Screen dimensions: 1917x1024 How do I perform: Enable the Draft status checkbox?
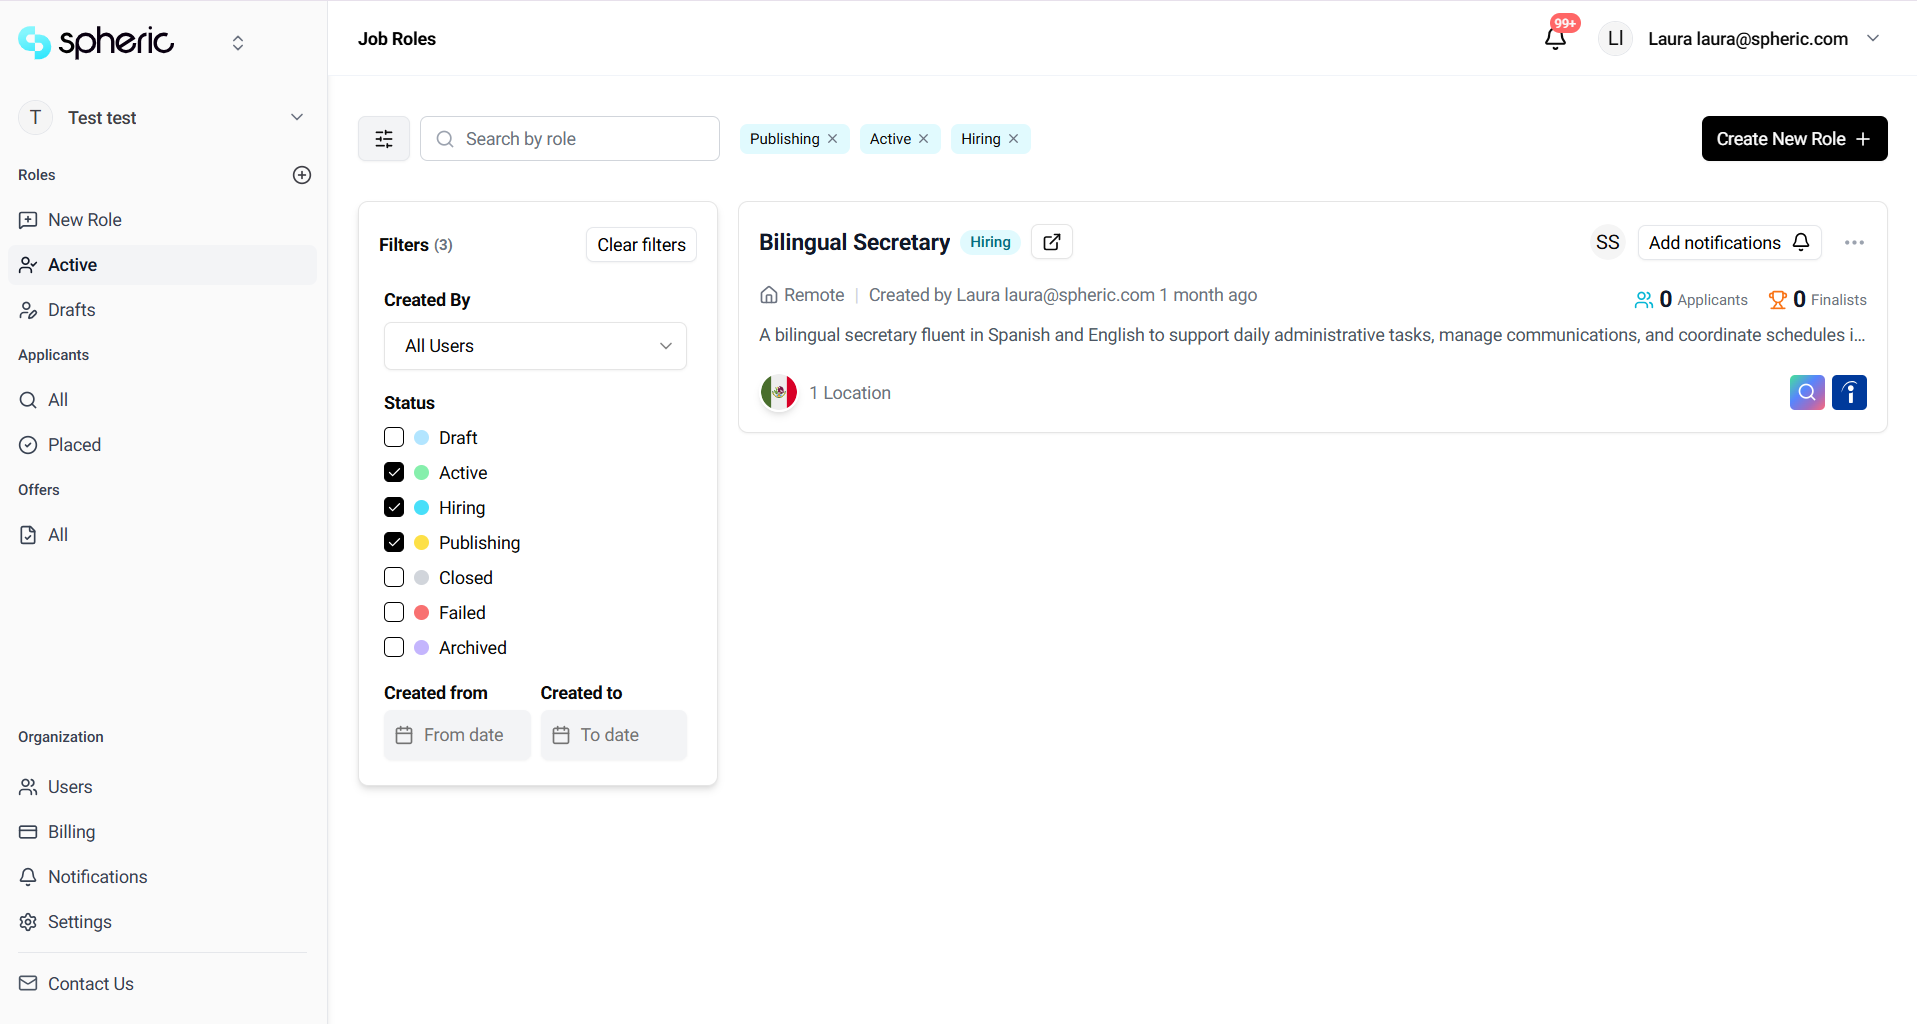pyautogui.click(x=394, y=438)
